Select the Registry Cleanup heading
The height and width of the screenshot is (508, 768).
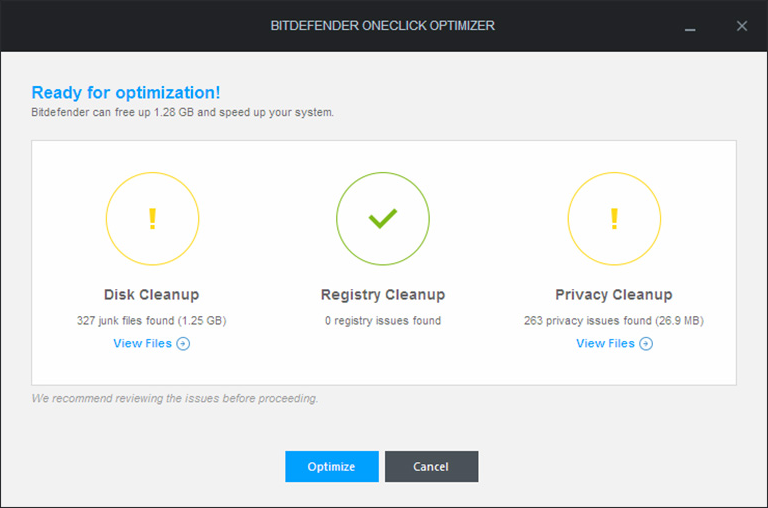point(383,294)
